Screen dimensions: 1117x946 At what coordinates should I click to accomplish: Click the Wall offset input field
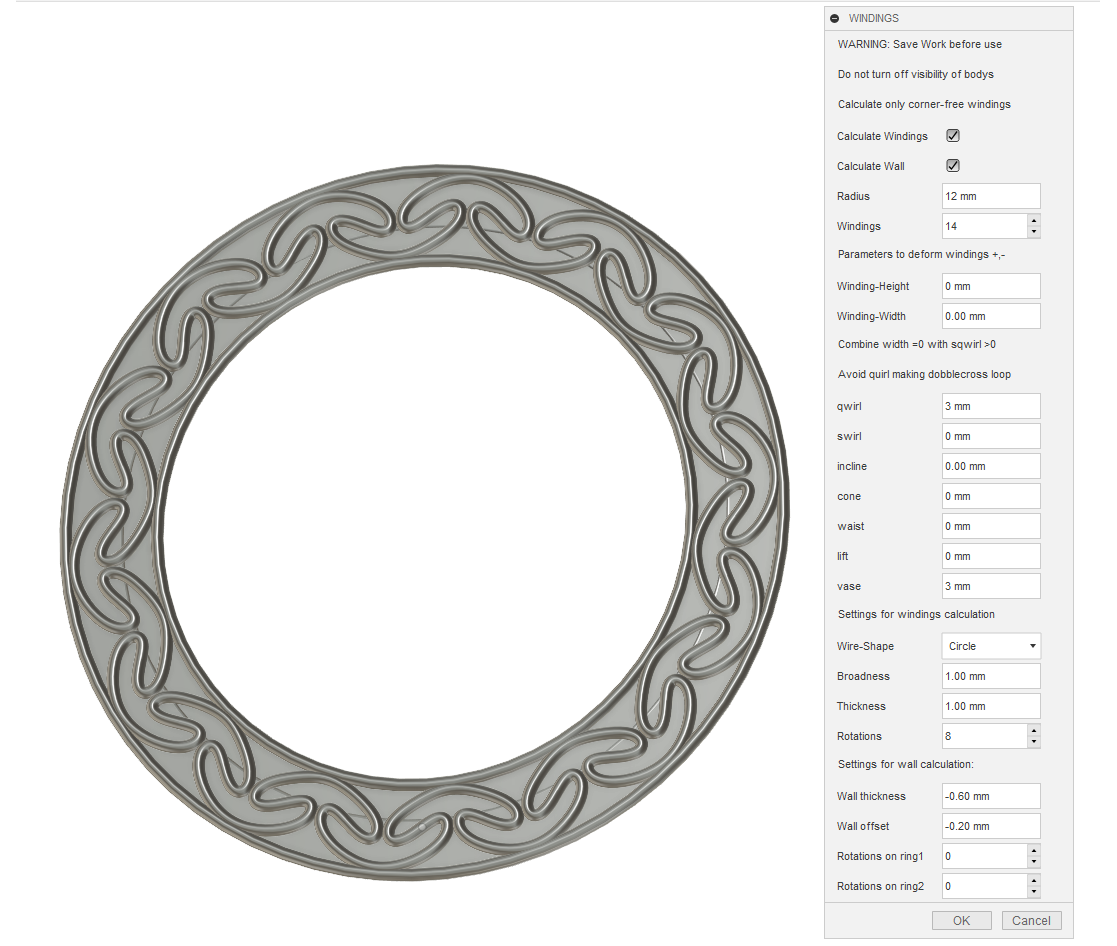990,826
